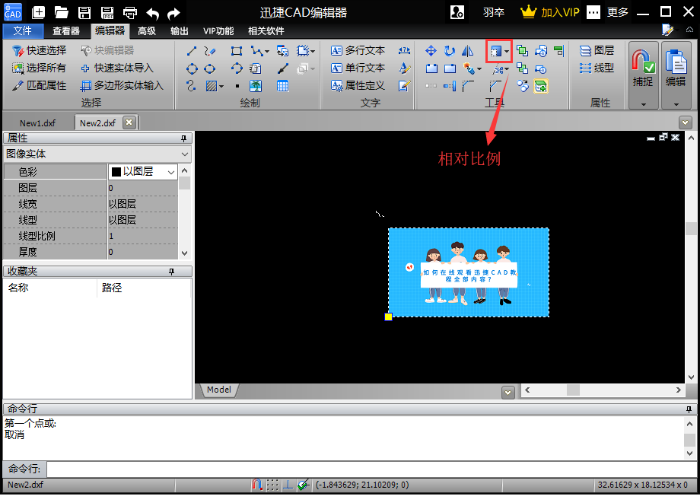Image resolution: width=700 pixels, height=495 pixels.
Task: Expand the 编辑 dropdown arrow at bottom
Action: tap(676, 104)
